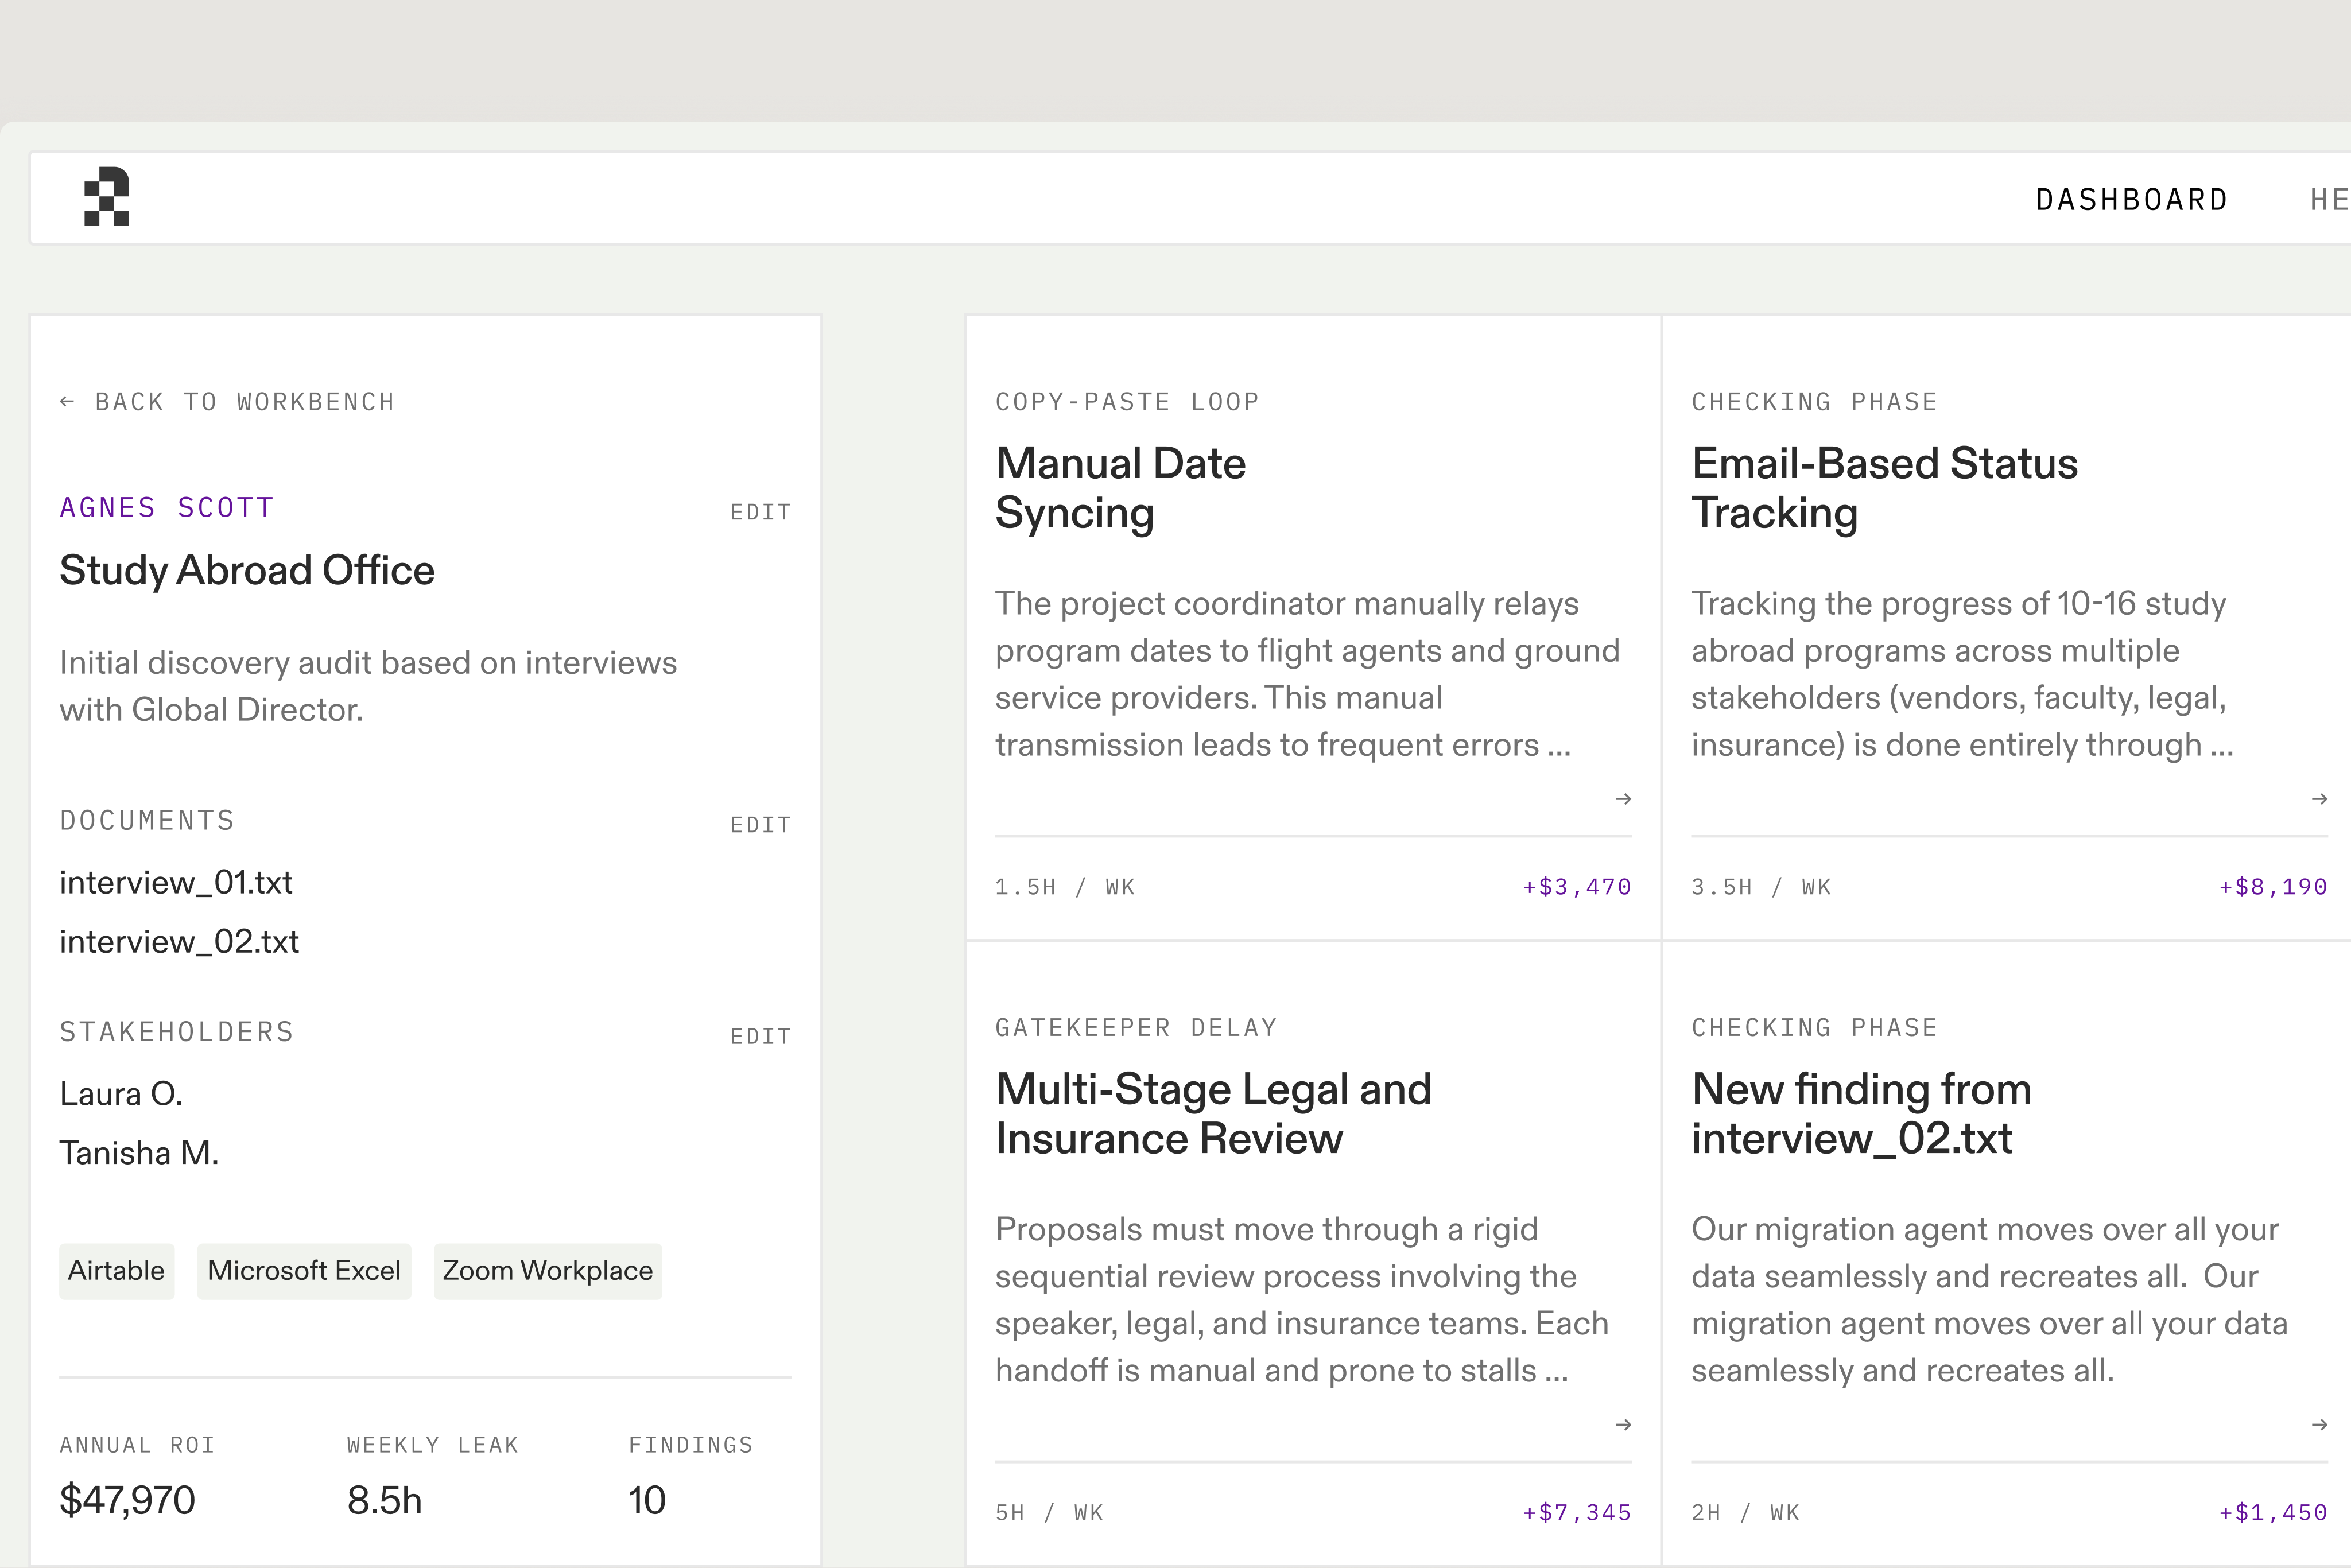Screen dimensions: 2351x1568
Task: Click the +$7,345 savings value
Action: 1577,1513
